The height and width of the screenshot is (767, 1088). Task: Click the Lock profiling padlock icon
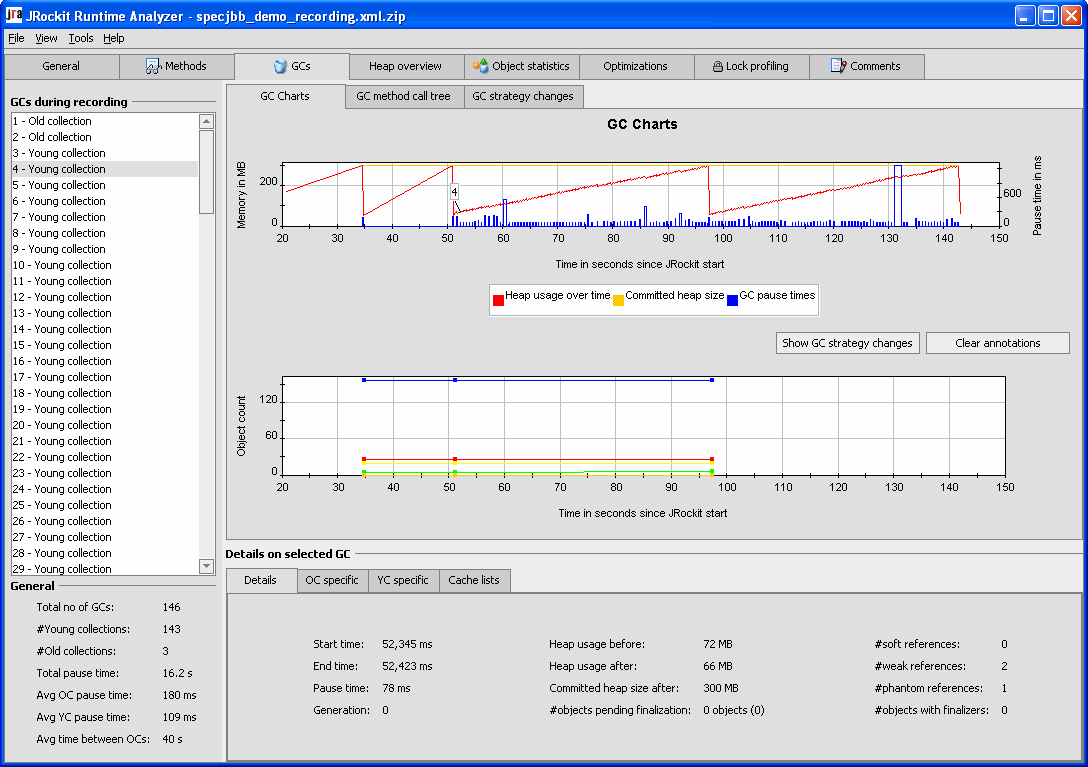pyautogui.click(x=717, y=67)
